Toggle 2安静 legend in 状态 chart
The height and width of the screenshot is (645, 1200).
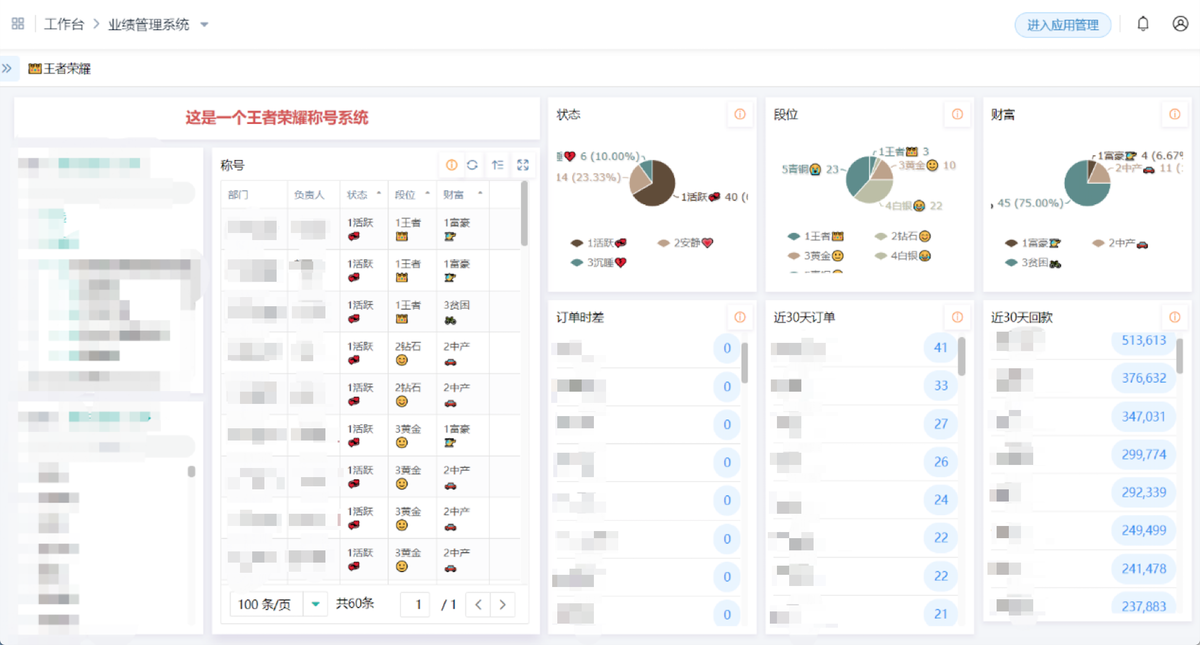pos(685,243)
